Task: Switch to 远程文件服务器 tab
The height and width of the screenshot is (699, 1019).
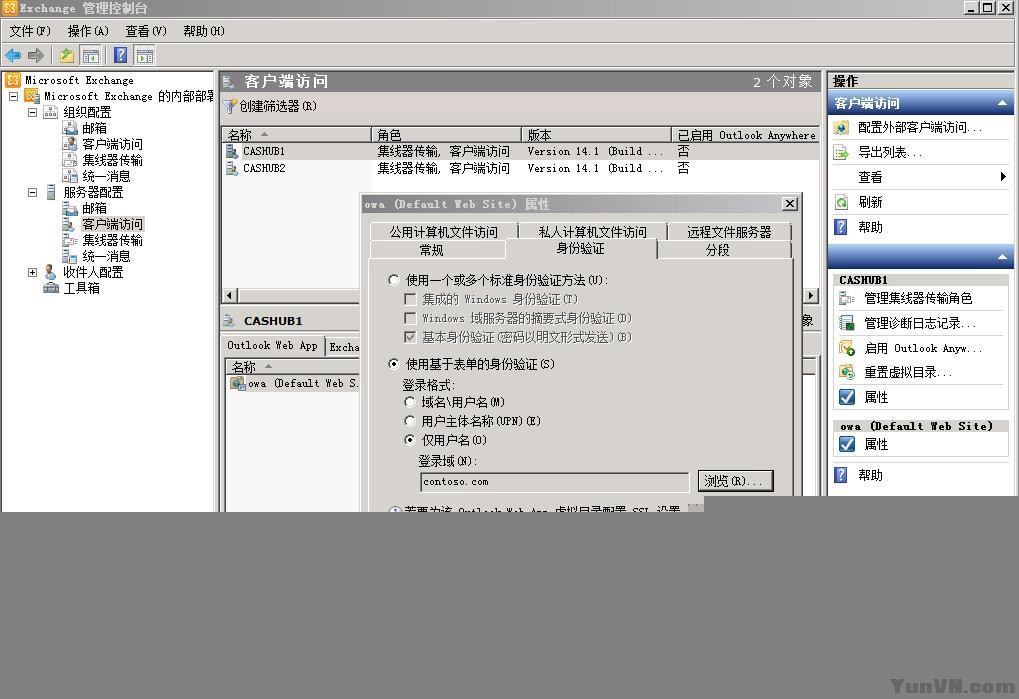Action: point(729,232)
